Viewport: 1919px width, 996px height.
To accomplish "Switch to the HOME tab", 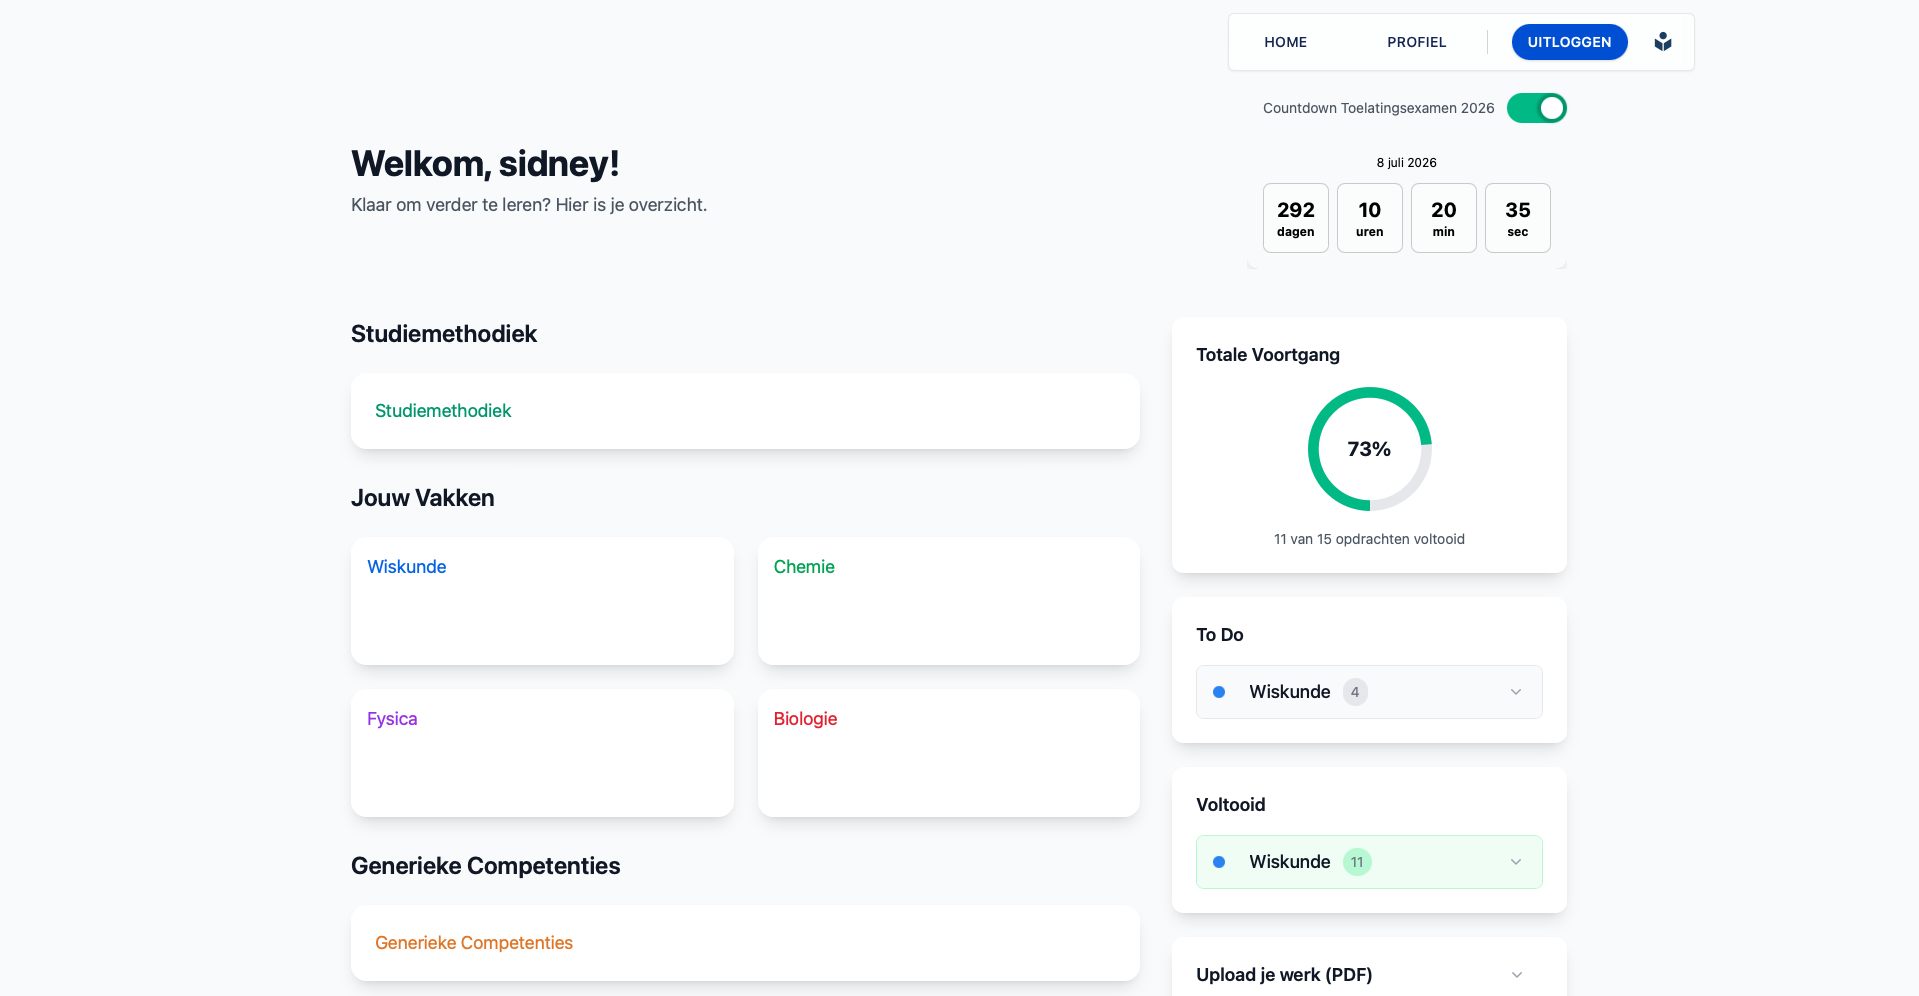I will click(1285, 42).
